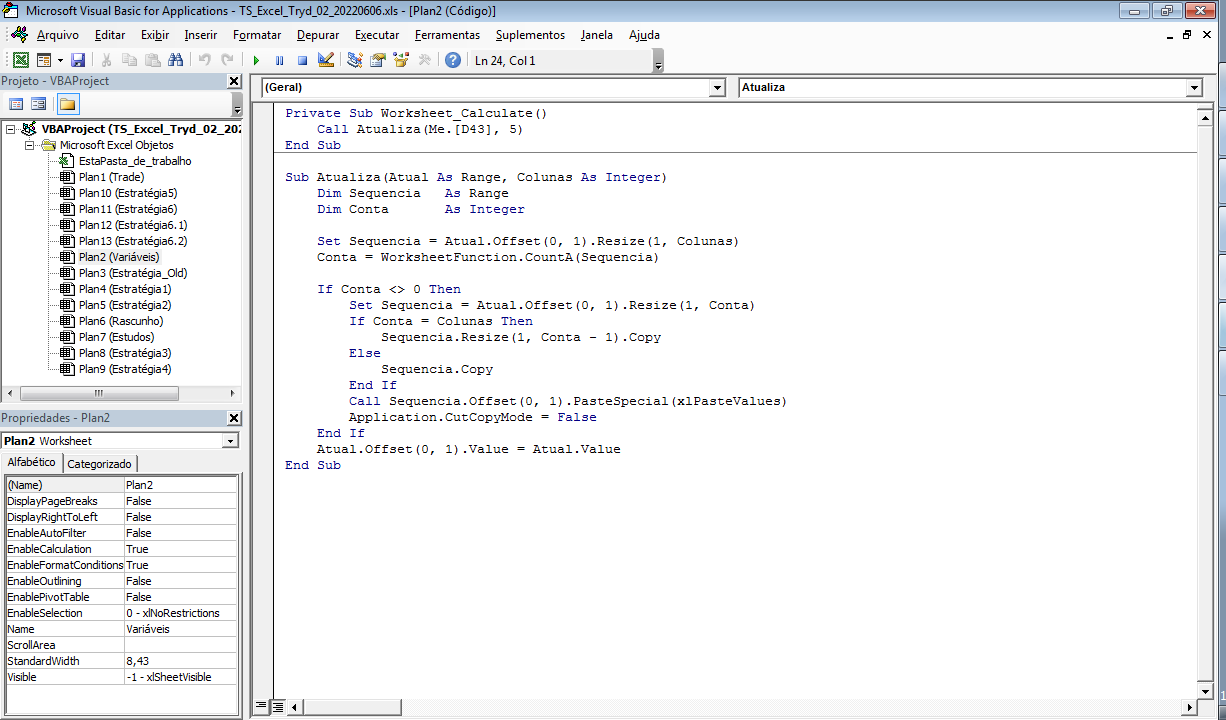Select EstaPasta_de_trabalho in project tree
This screenshot has width=1226, height=720.
[135, 161]
